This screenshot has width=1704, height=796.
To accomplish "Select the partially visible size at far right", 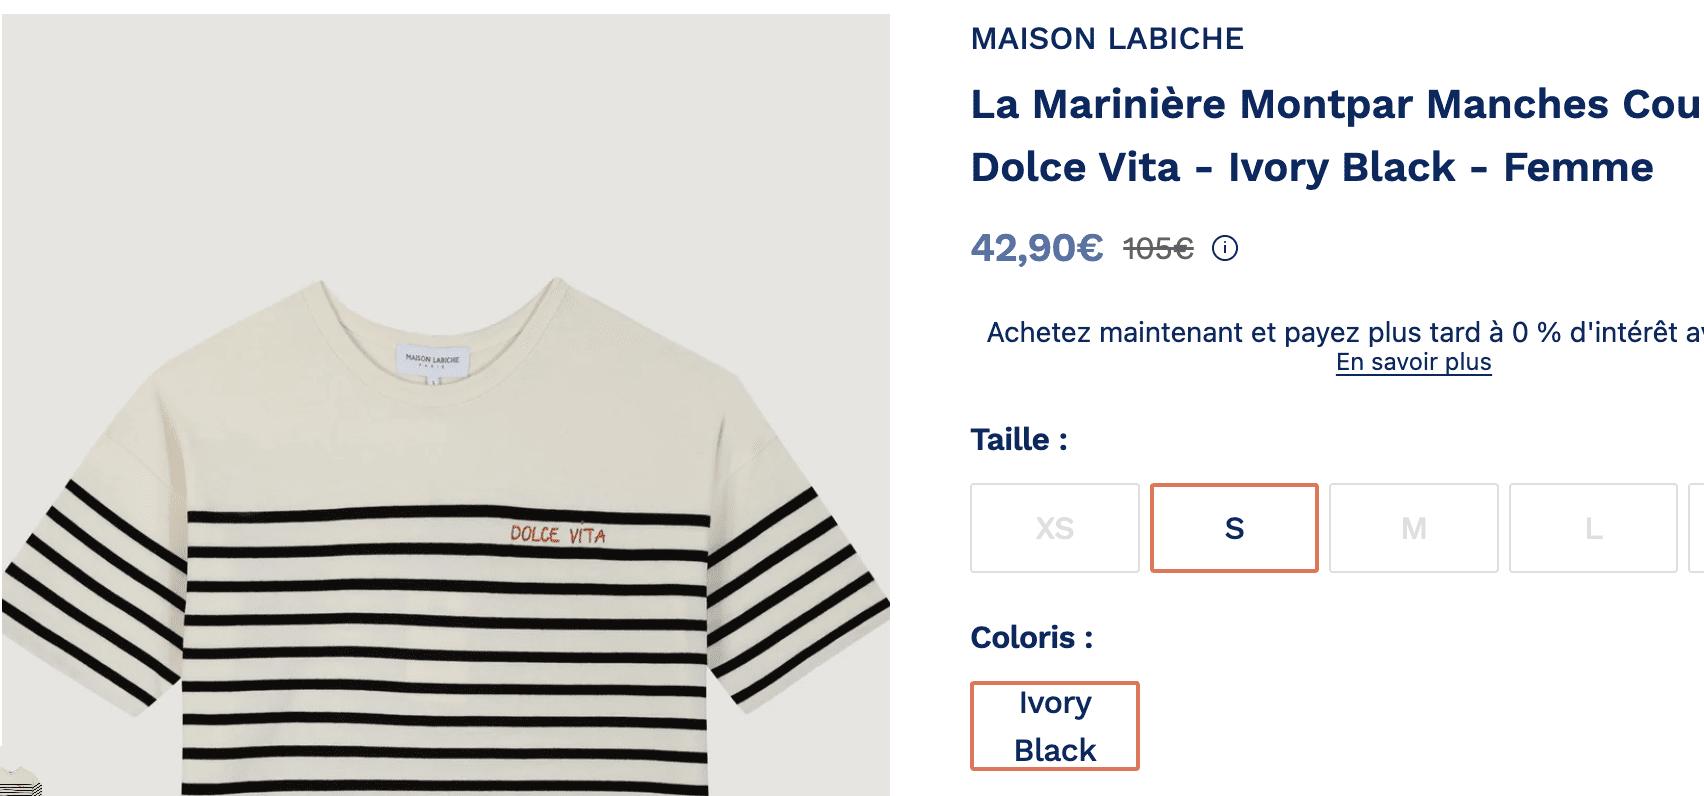I will click(x=1697, y=528).
